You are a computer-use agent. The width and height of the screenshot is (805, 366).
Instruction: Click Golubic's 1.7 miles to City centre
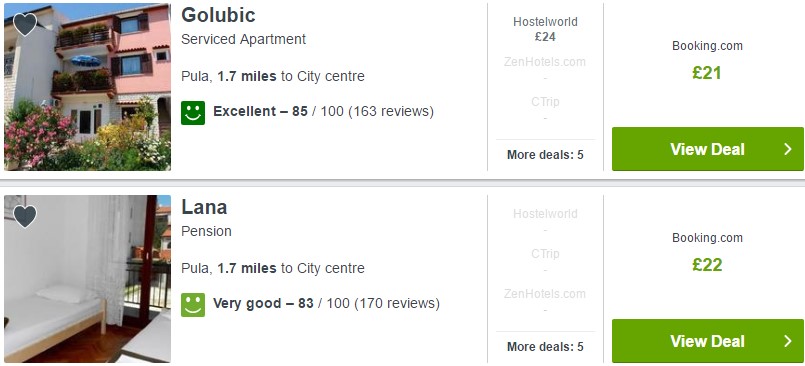click(291, 76)
